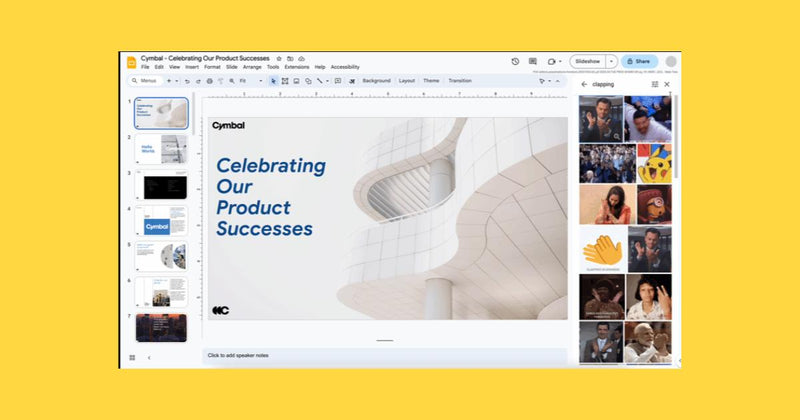The height and width of the screenshot is (420, 800).
Task: Open version history clock icon
Action: coord(515,61)
